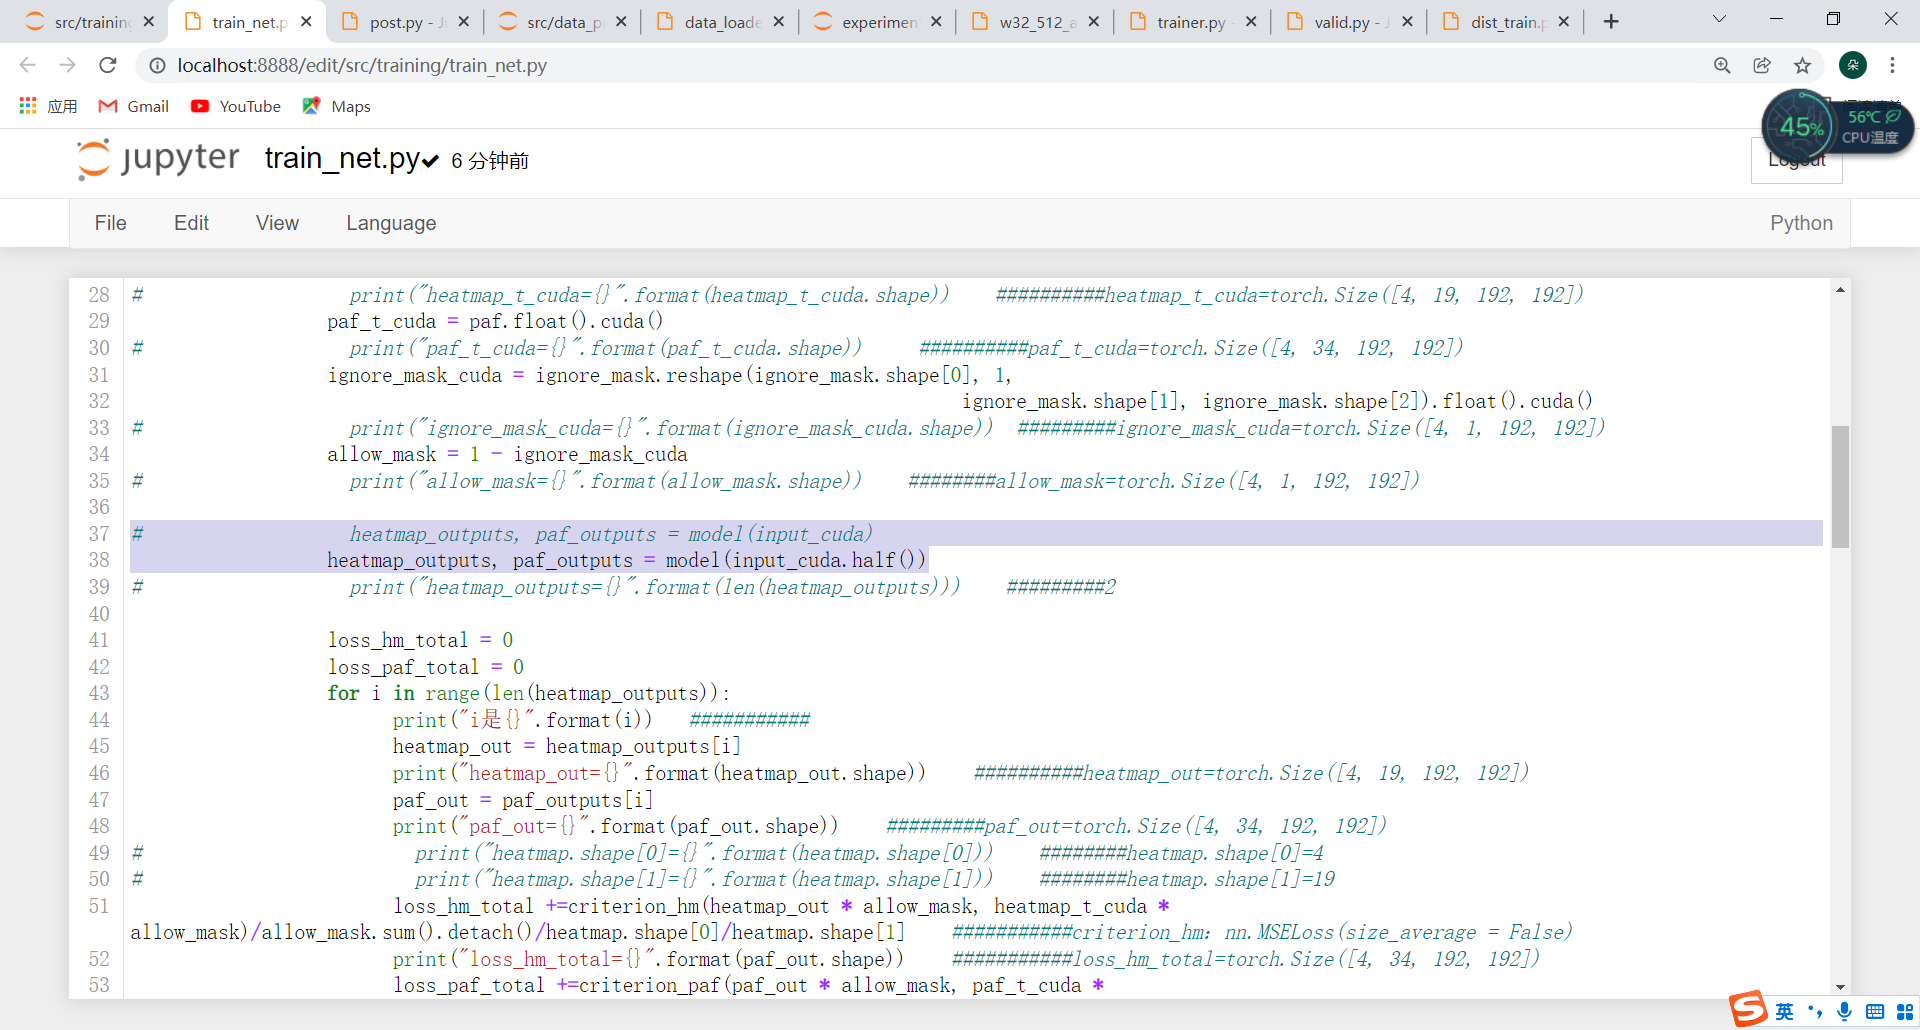Reload the current page
Image resolution: width=1920 pixels, height=1030 pixels.
pos(108,65)
